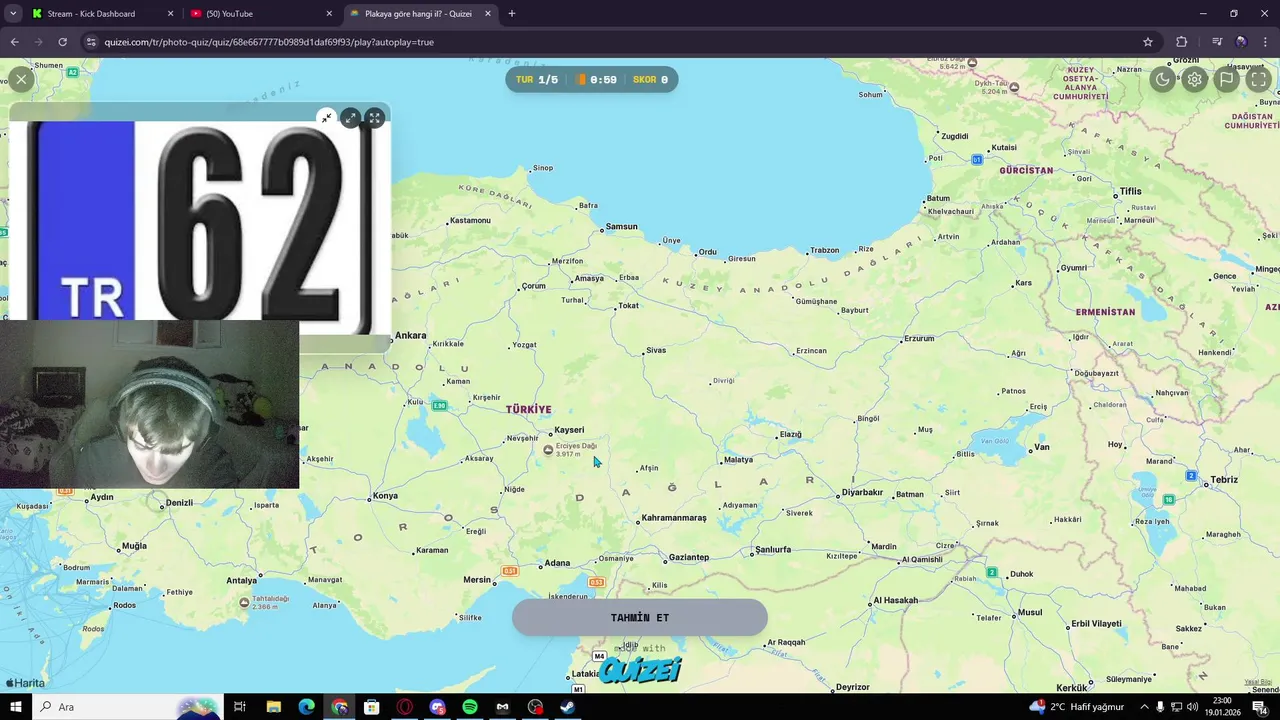The width and height of the screenshot is (1280, 720).
Task: Close the quiz with the X button
Action: [x=21, y=79]
